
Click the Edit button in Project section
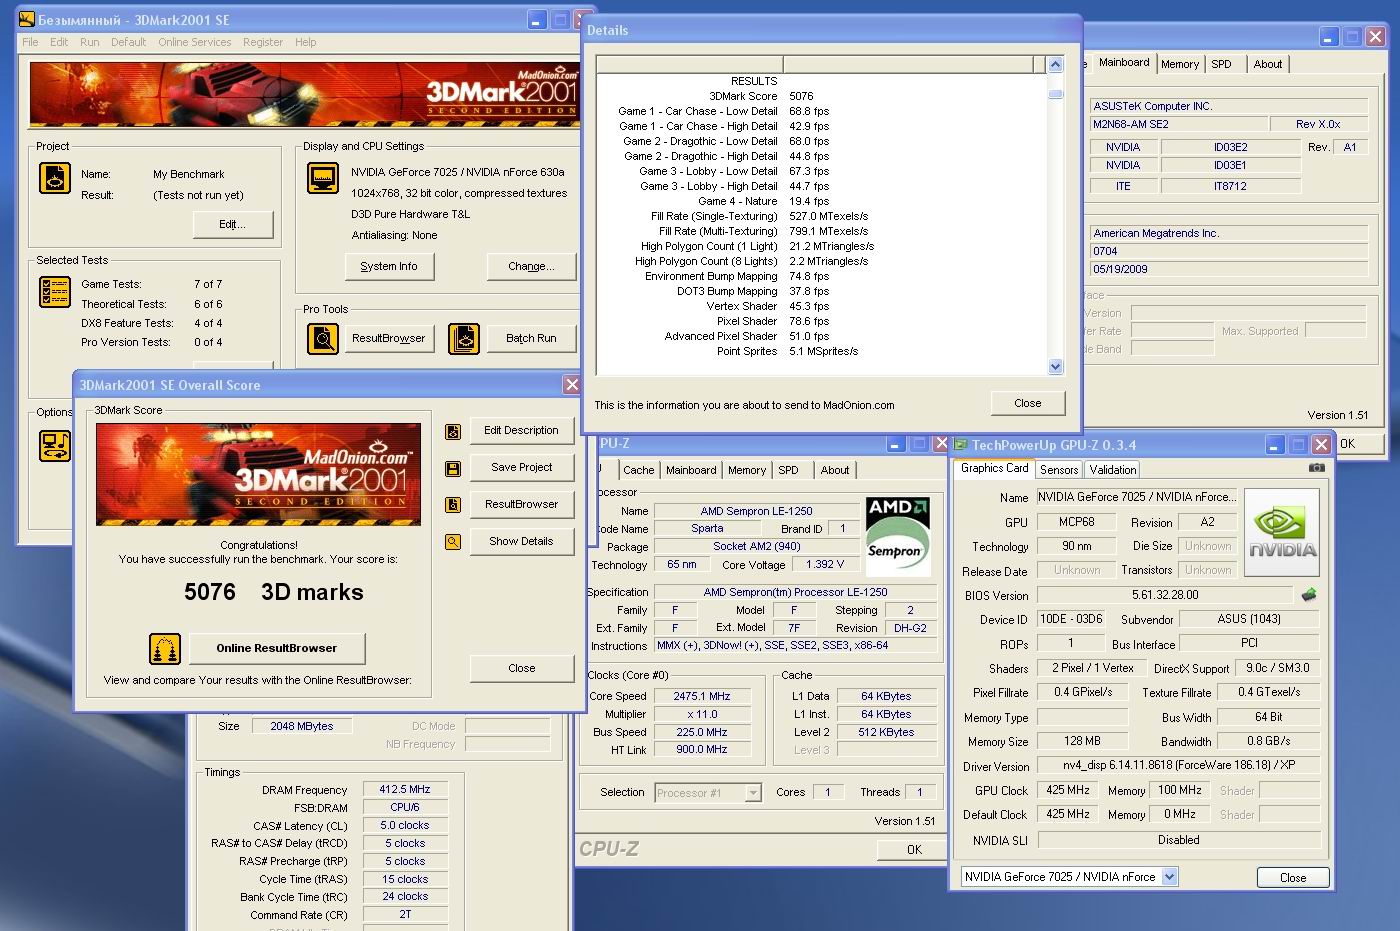(x=232, y=224)
